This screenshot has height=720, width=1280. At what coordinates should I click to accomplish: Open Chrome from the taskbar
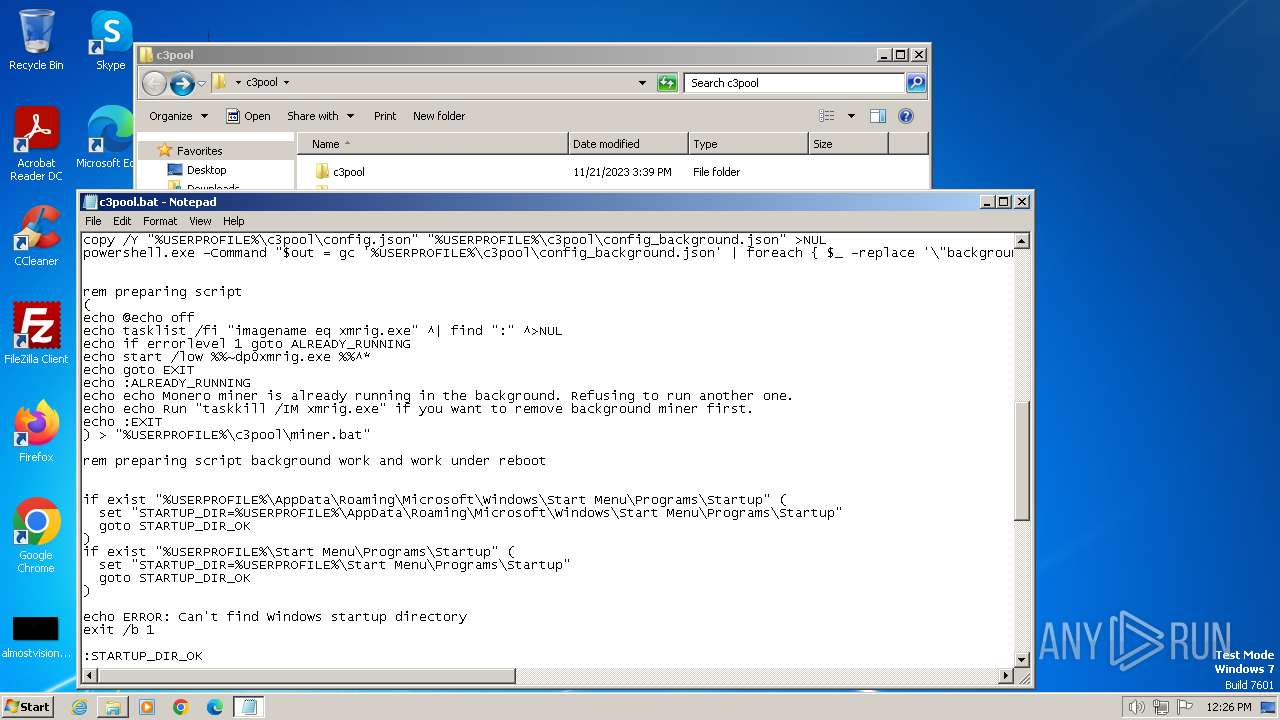(181, 707)
